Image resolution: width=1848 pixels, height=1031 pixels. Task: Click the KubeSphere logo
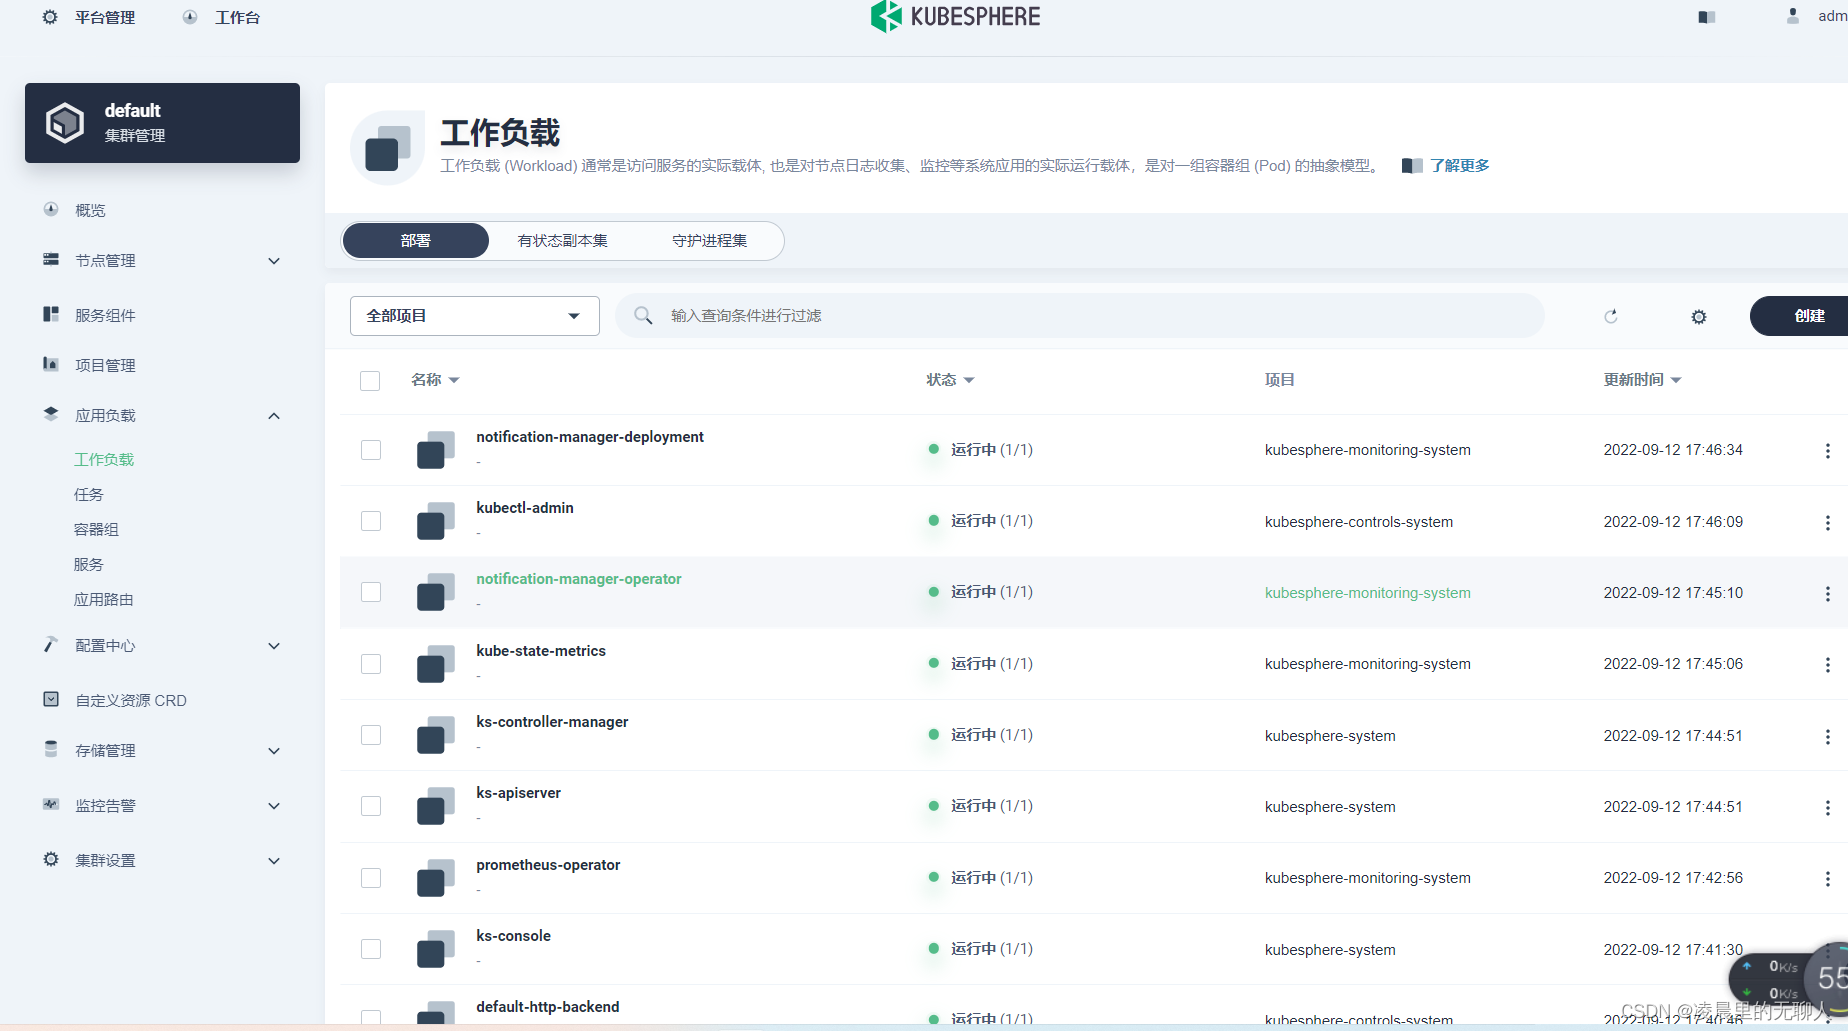[x=955, y=16]
